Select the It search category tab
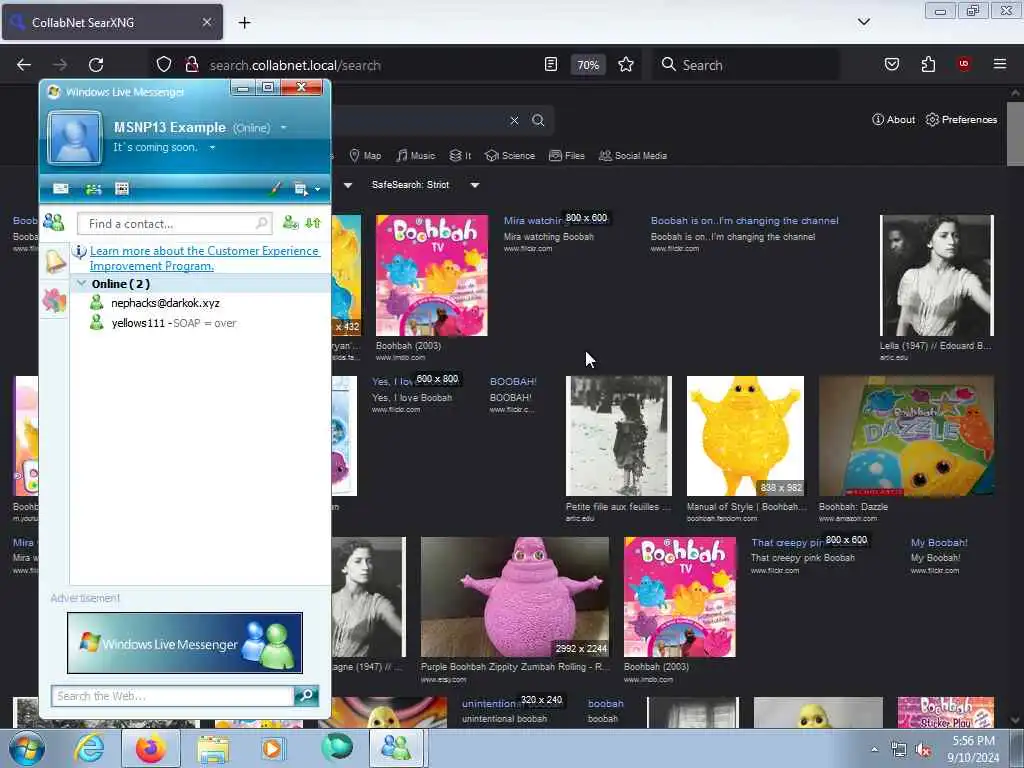The image size is (1024, 768). pos(460,155)
